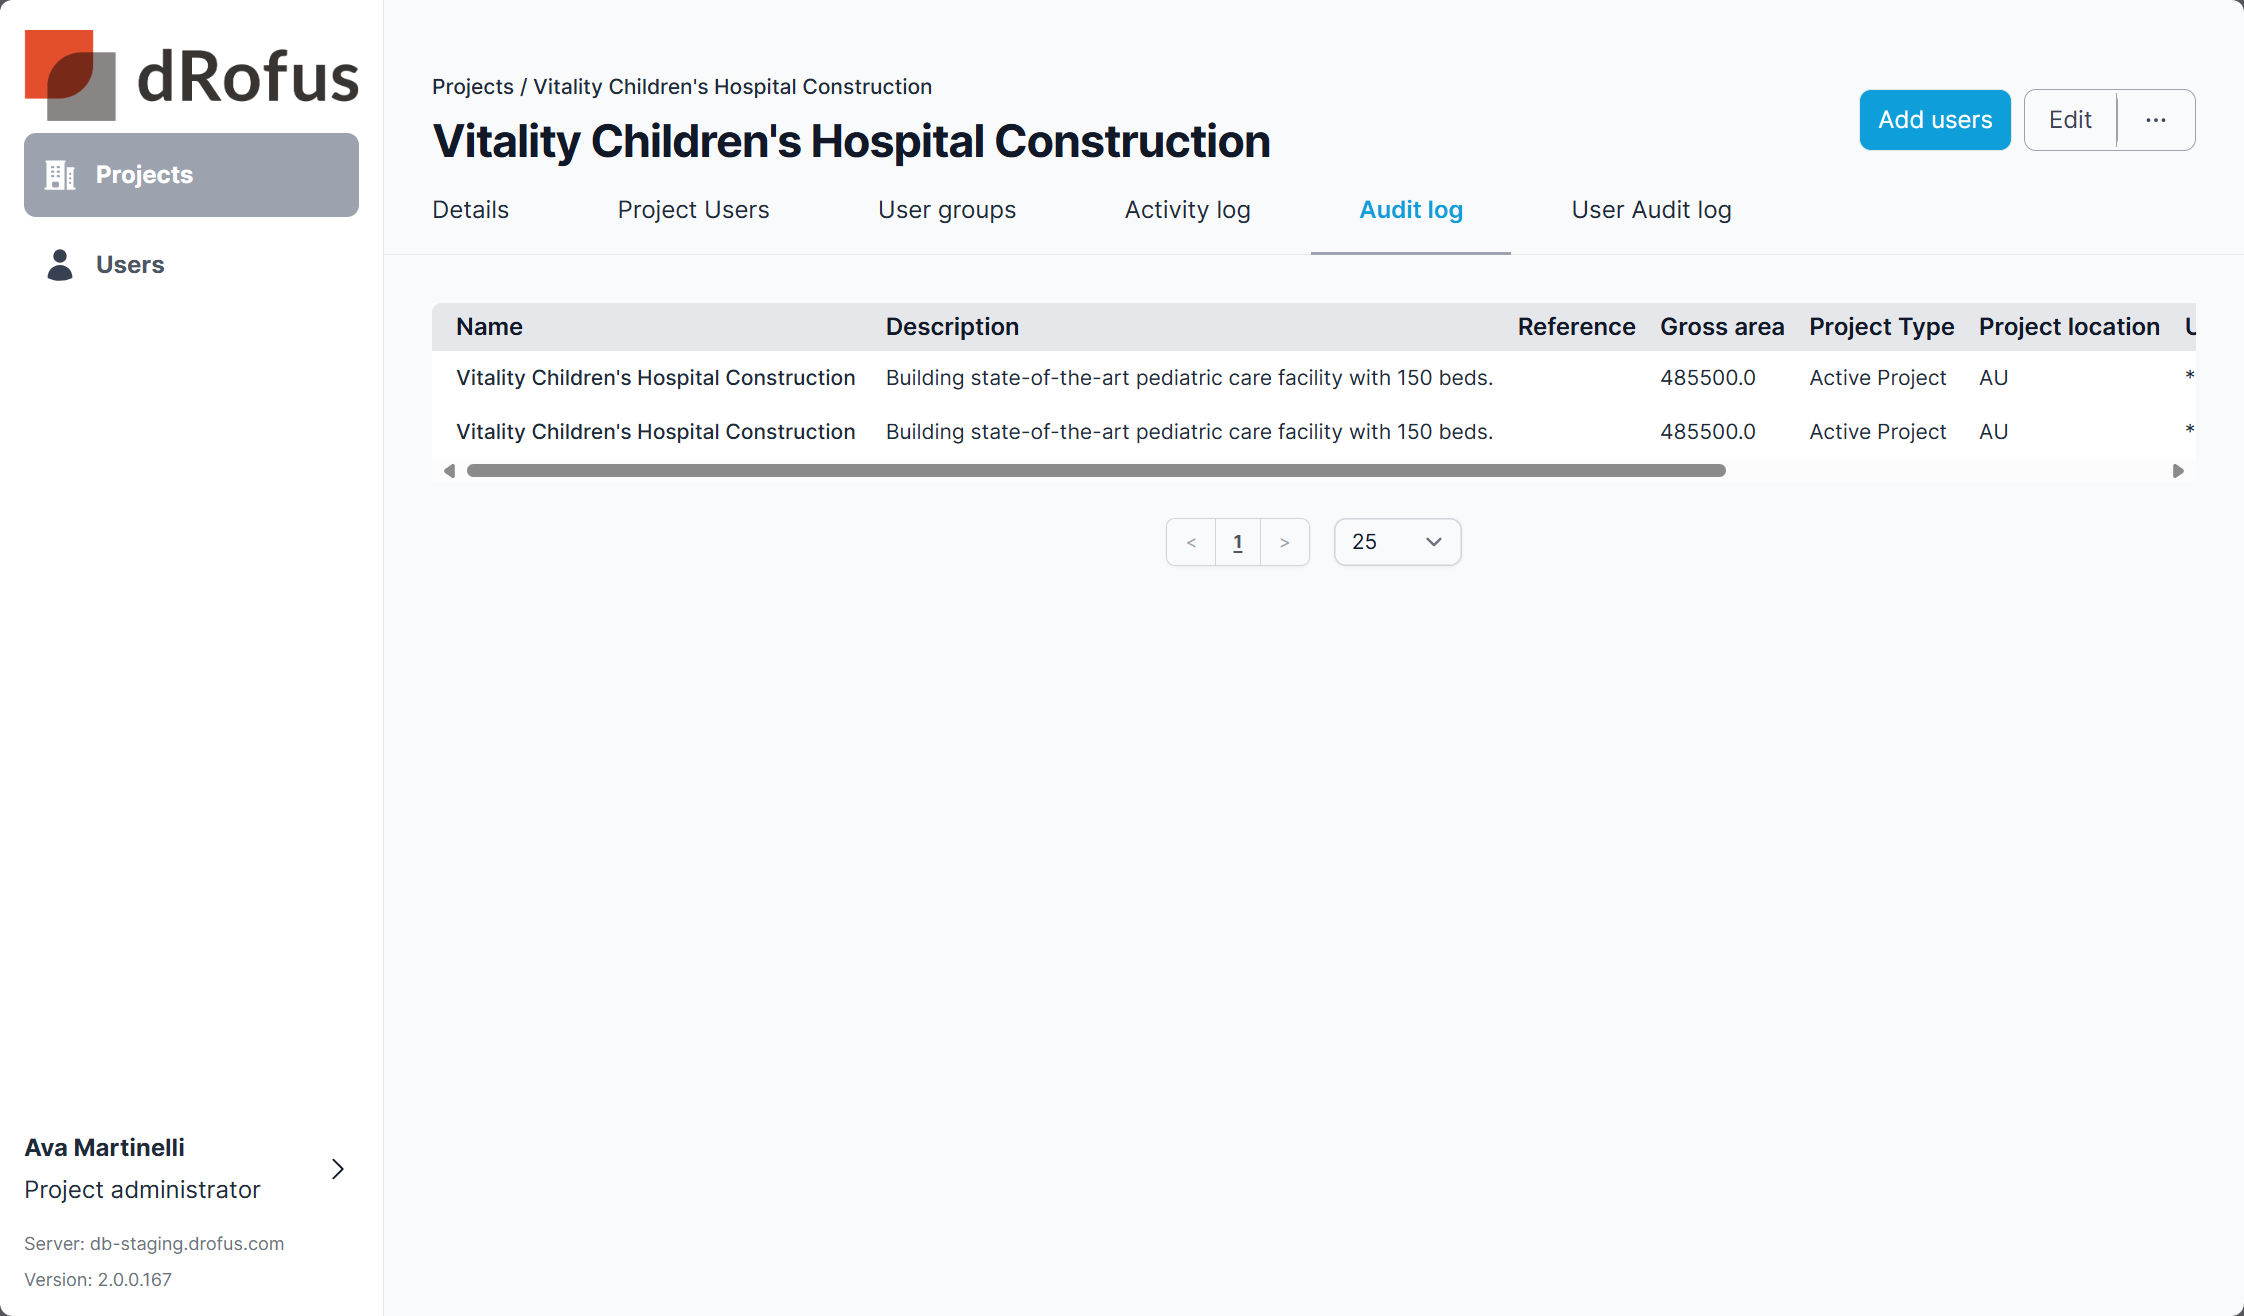
Task: Go to next page arrow
Action: [x=1284, y=542]
